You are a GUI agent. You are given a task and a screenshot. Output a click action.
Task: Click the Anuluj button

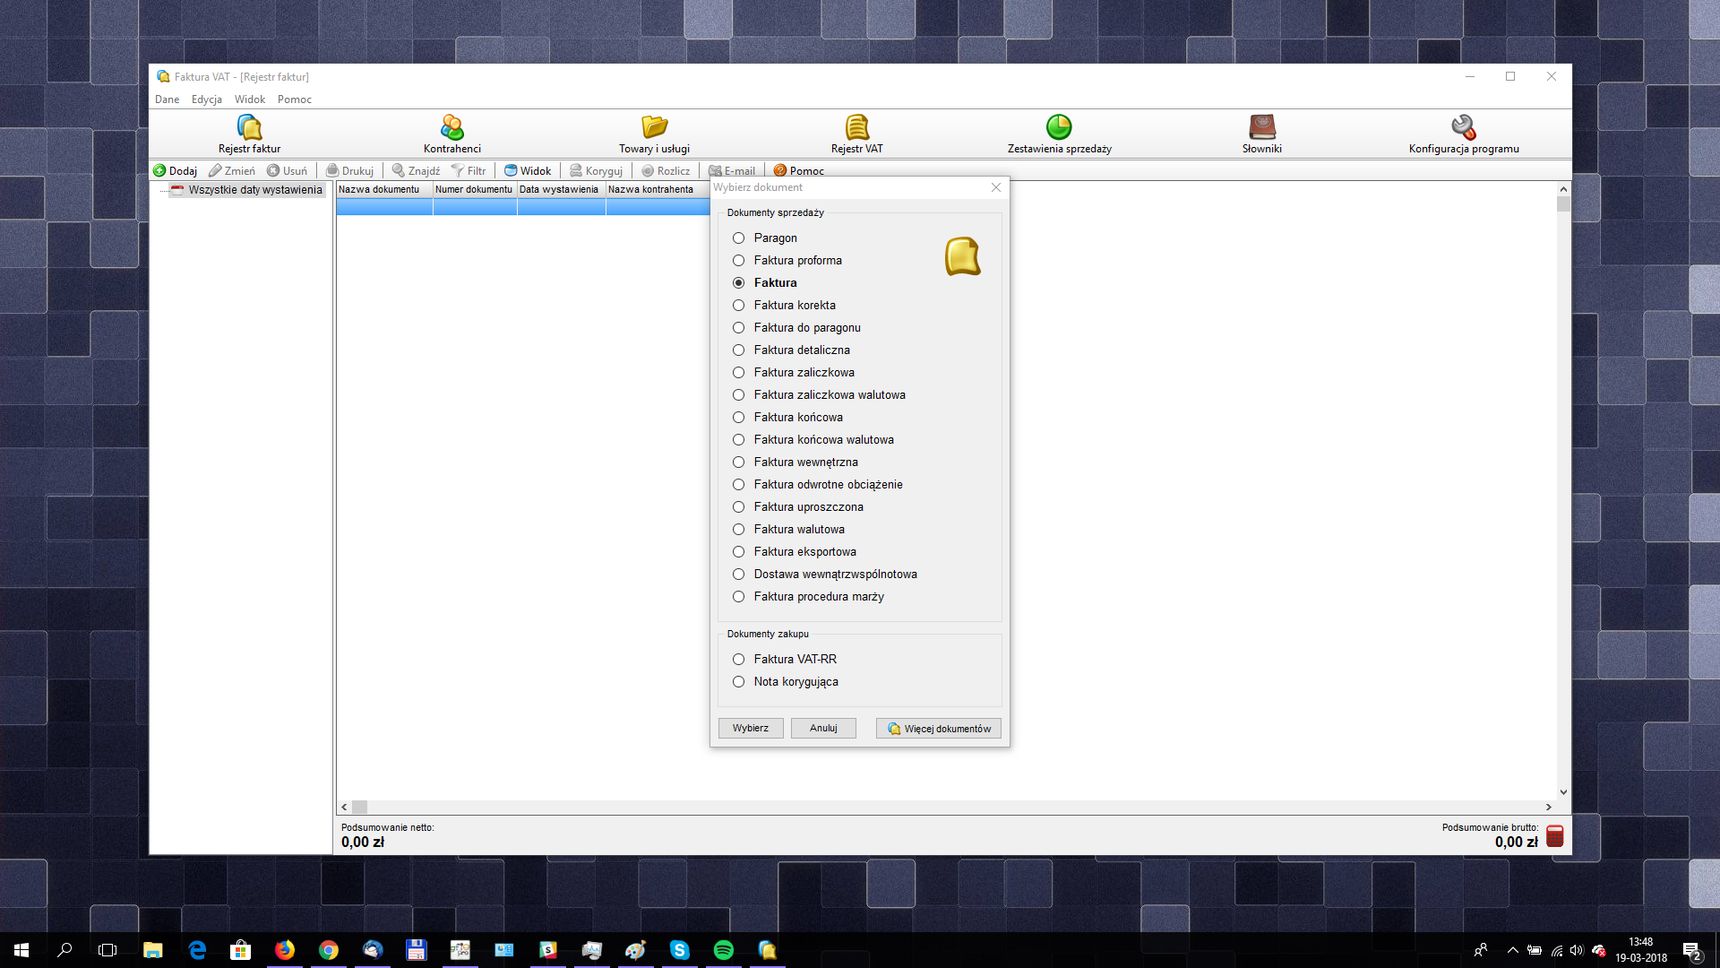pos(823,728)
